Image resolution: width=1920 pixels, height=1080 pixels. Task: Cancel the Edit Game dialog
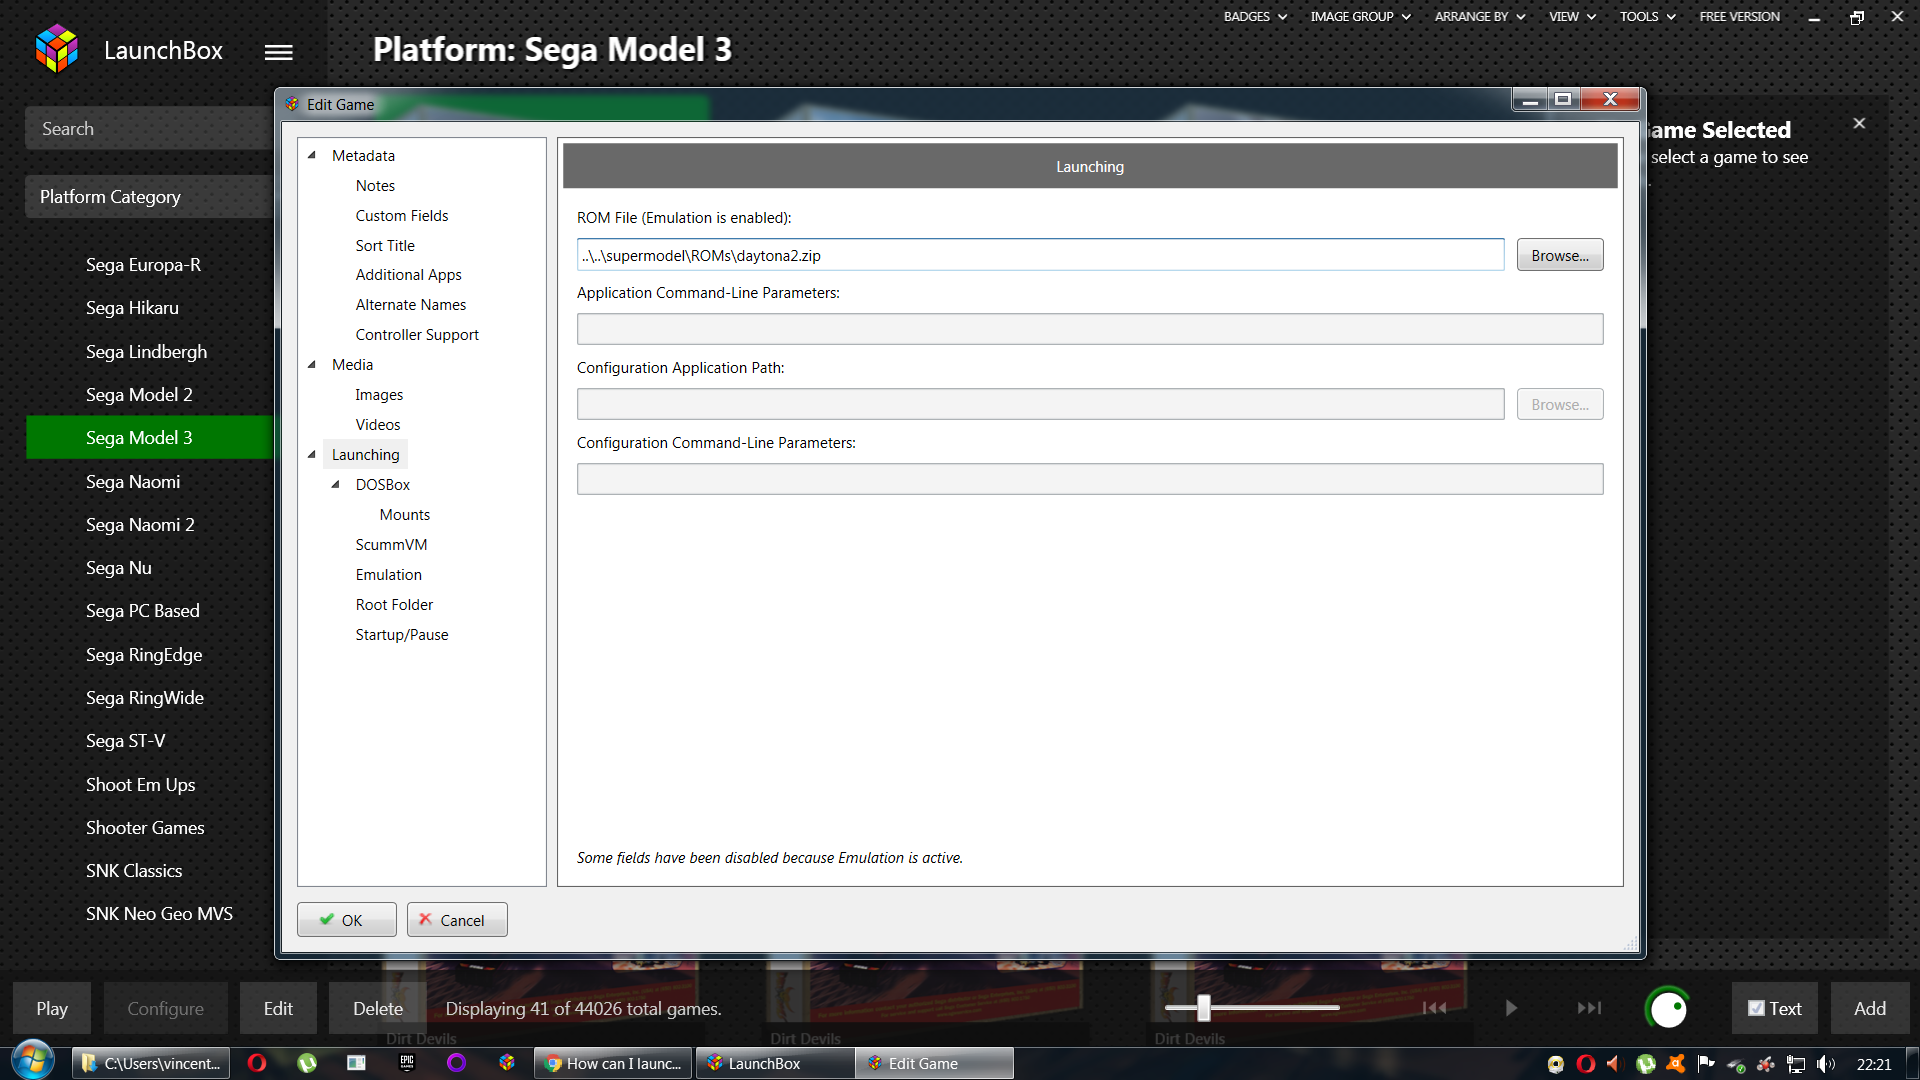click(x=457, y=920)
